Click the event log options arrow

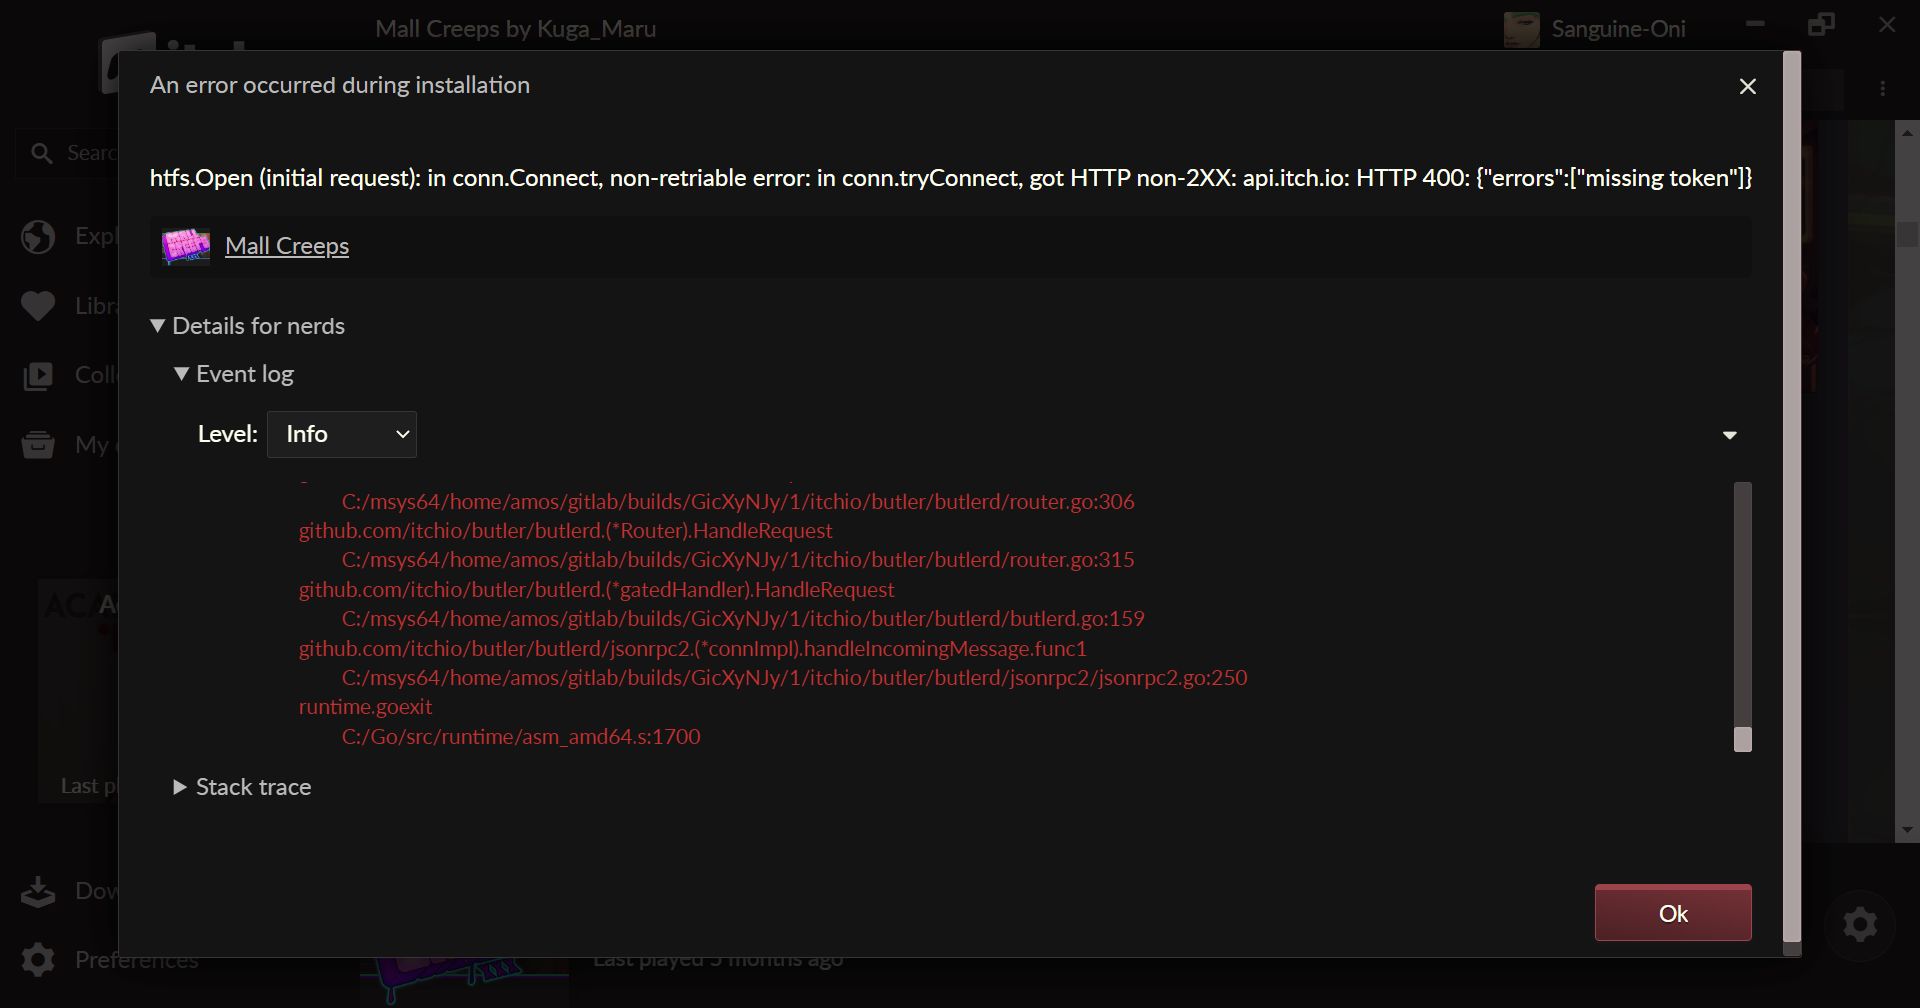click(x=1729, y=435)
